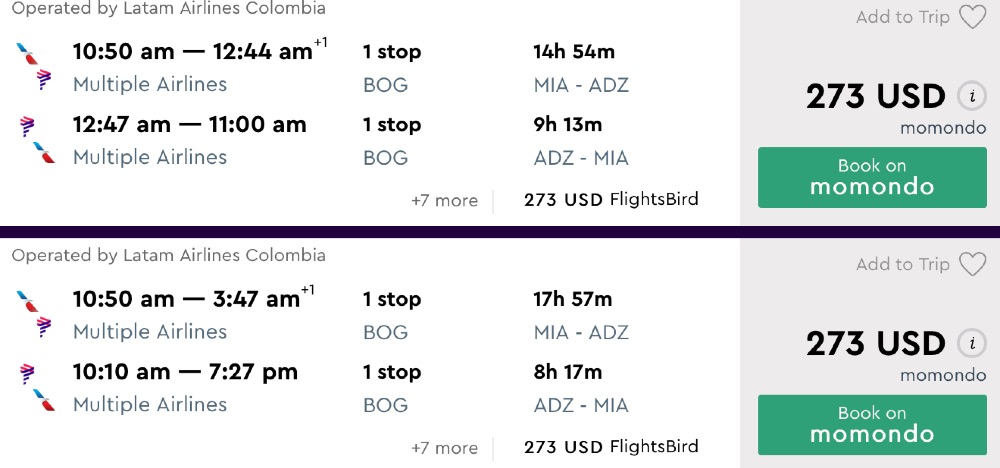The image size is (1000, 468).
Task: Select the 8h 17m ADZ - MIA leg
Action: click(x=580, y=387)
